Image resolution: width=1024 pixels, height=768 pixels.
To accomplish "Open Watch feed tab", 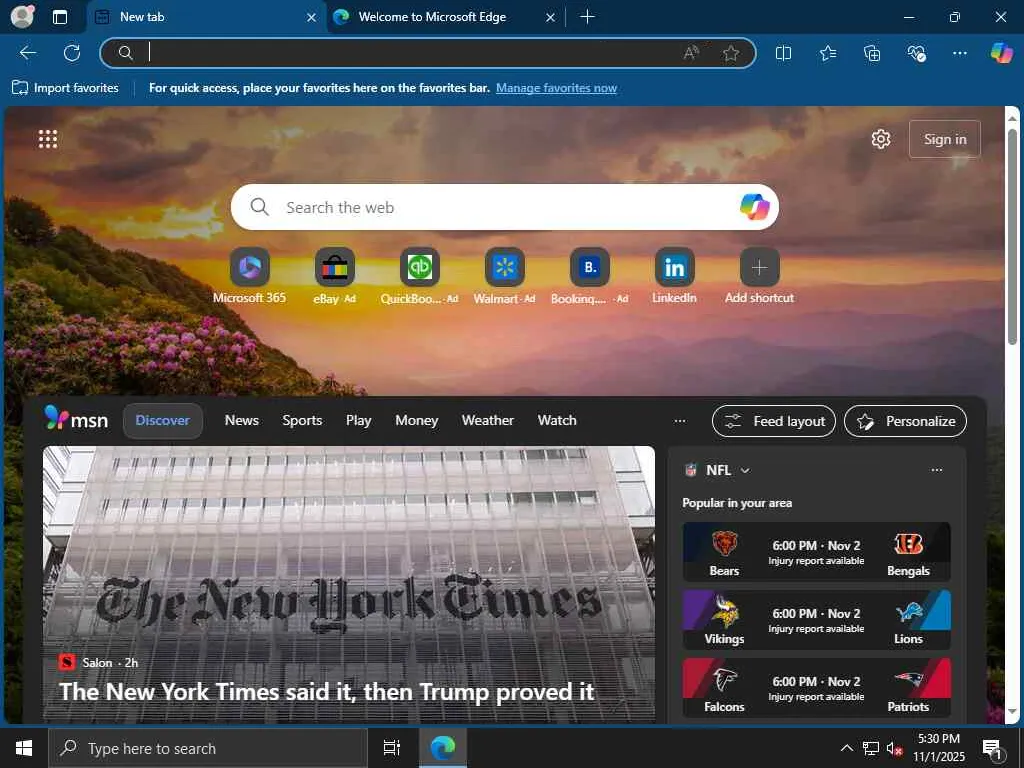I will 557,421.
